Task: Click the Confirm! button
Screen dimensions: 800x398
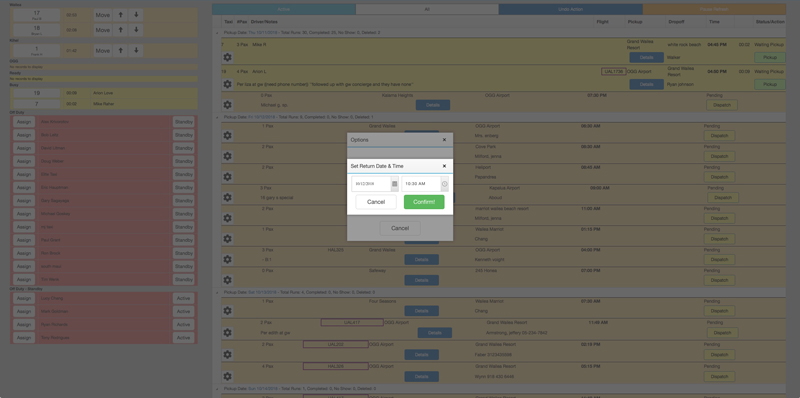Action: pyautogui.click(x=424, y=202)
